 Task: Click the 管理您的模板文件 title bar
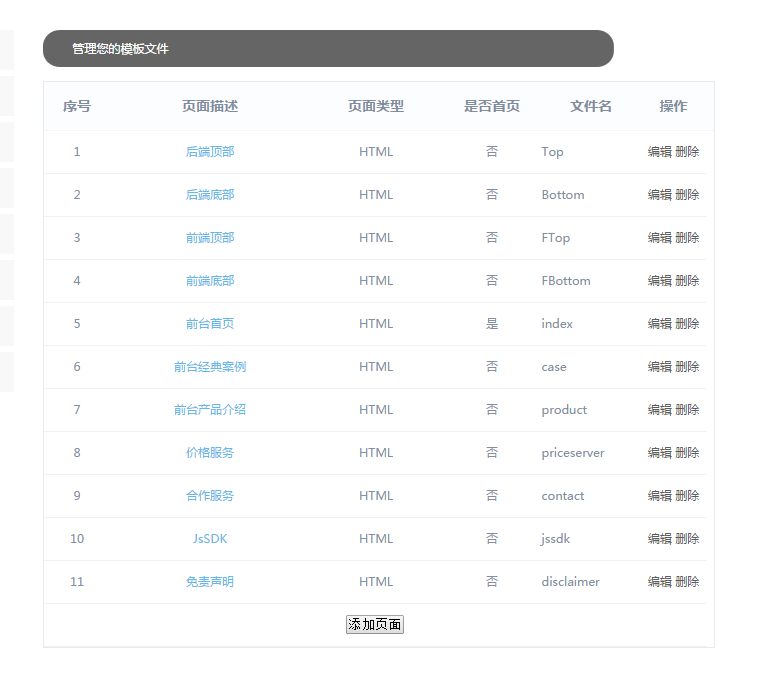tap(328, 49)
